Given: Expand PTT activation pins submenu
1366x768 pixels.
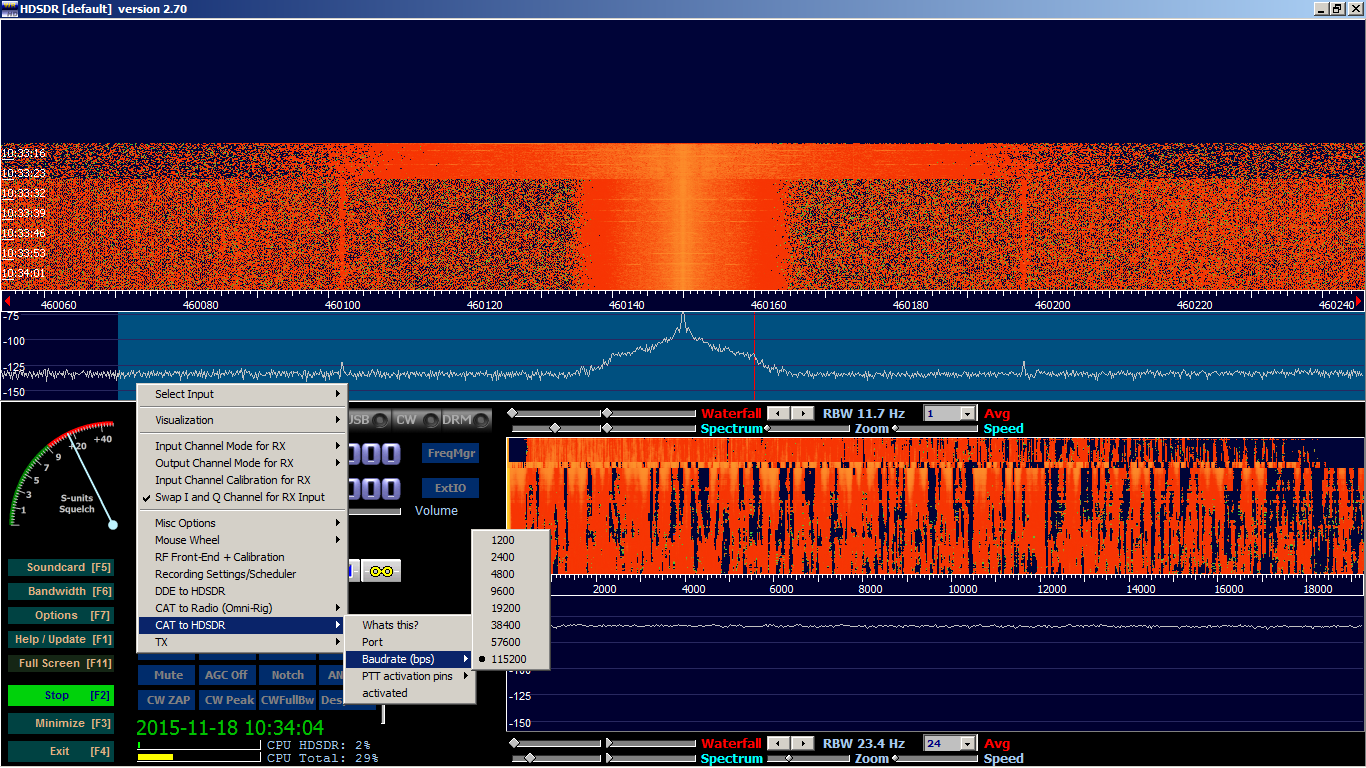Looking at the screenshot, I should (x=409, y=676).
